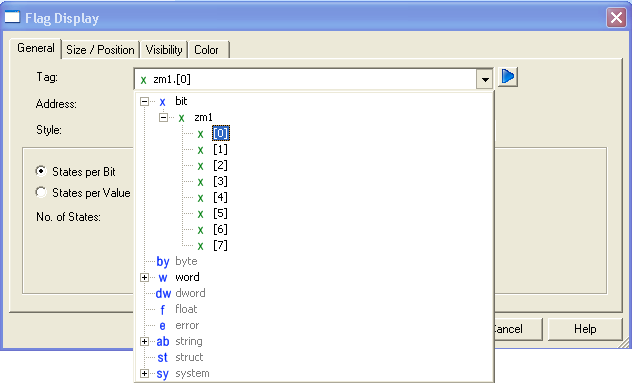Select the [5] bit entry

220,213
